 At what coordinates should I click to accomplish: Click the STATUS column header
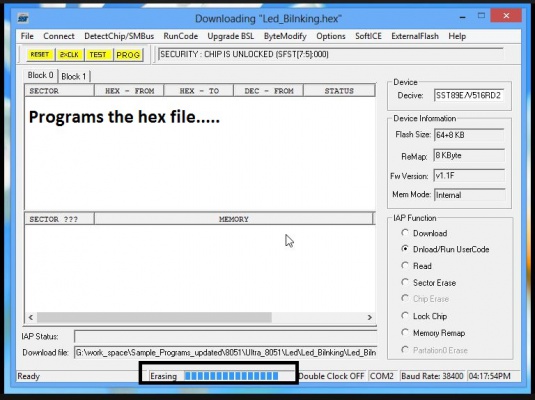[339, 91]
